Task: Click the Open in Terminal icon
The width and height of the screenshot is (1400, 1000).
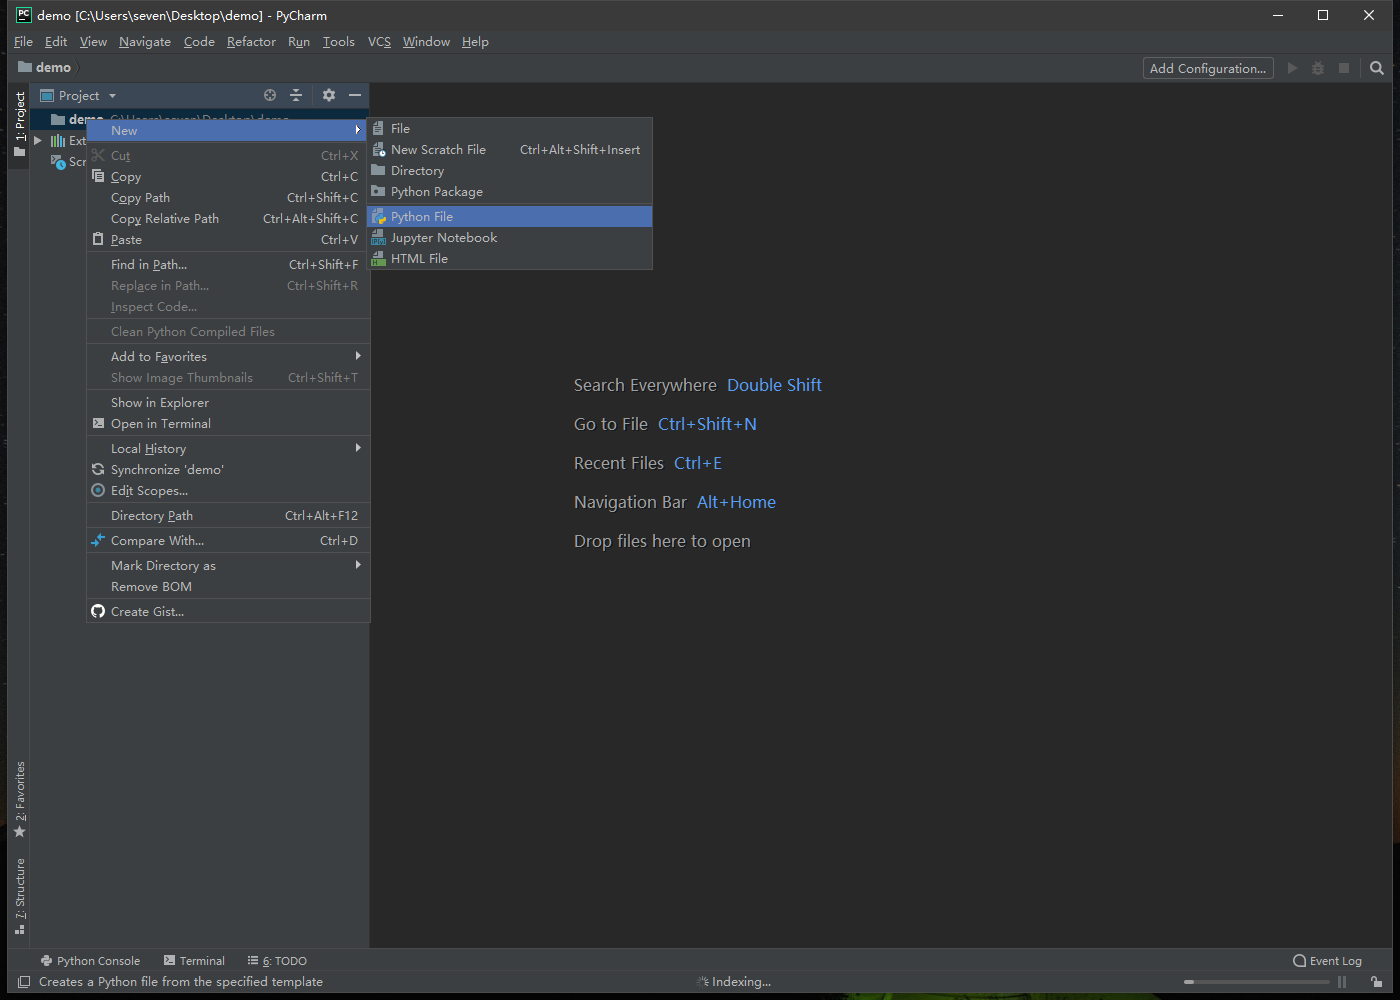Action: coord(98,423)
